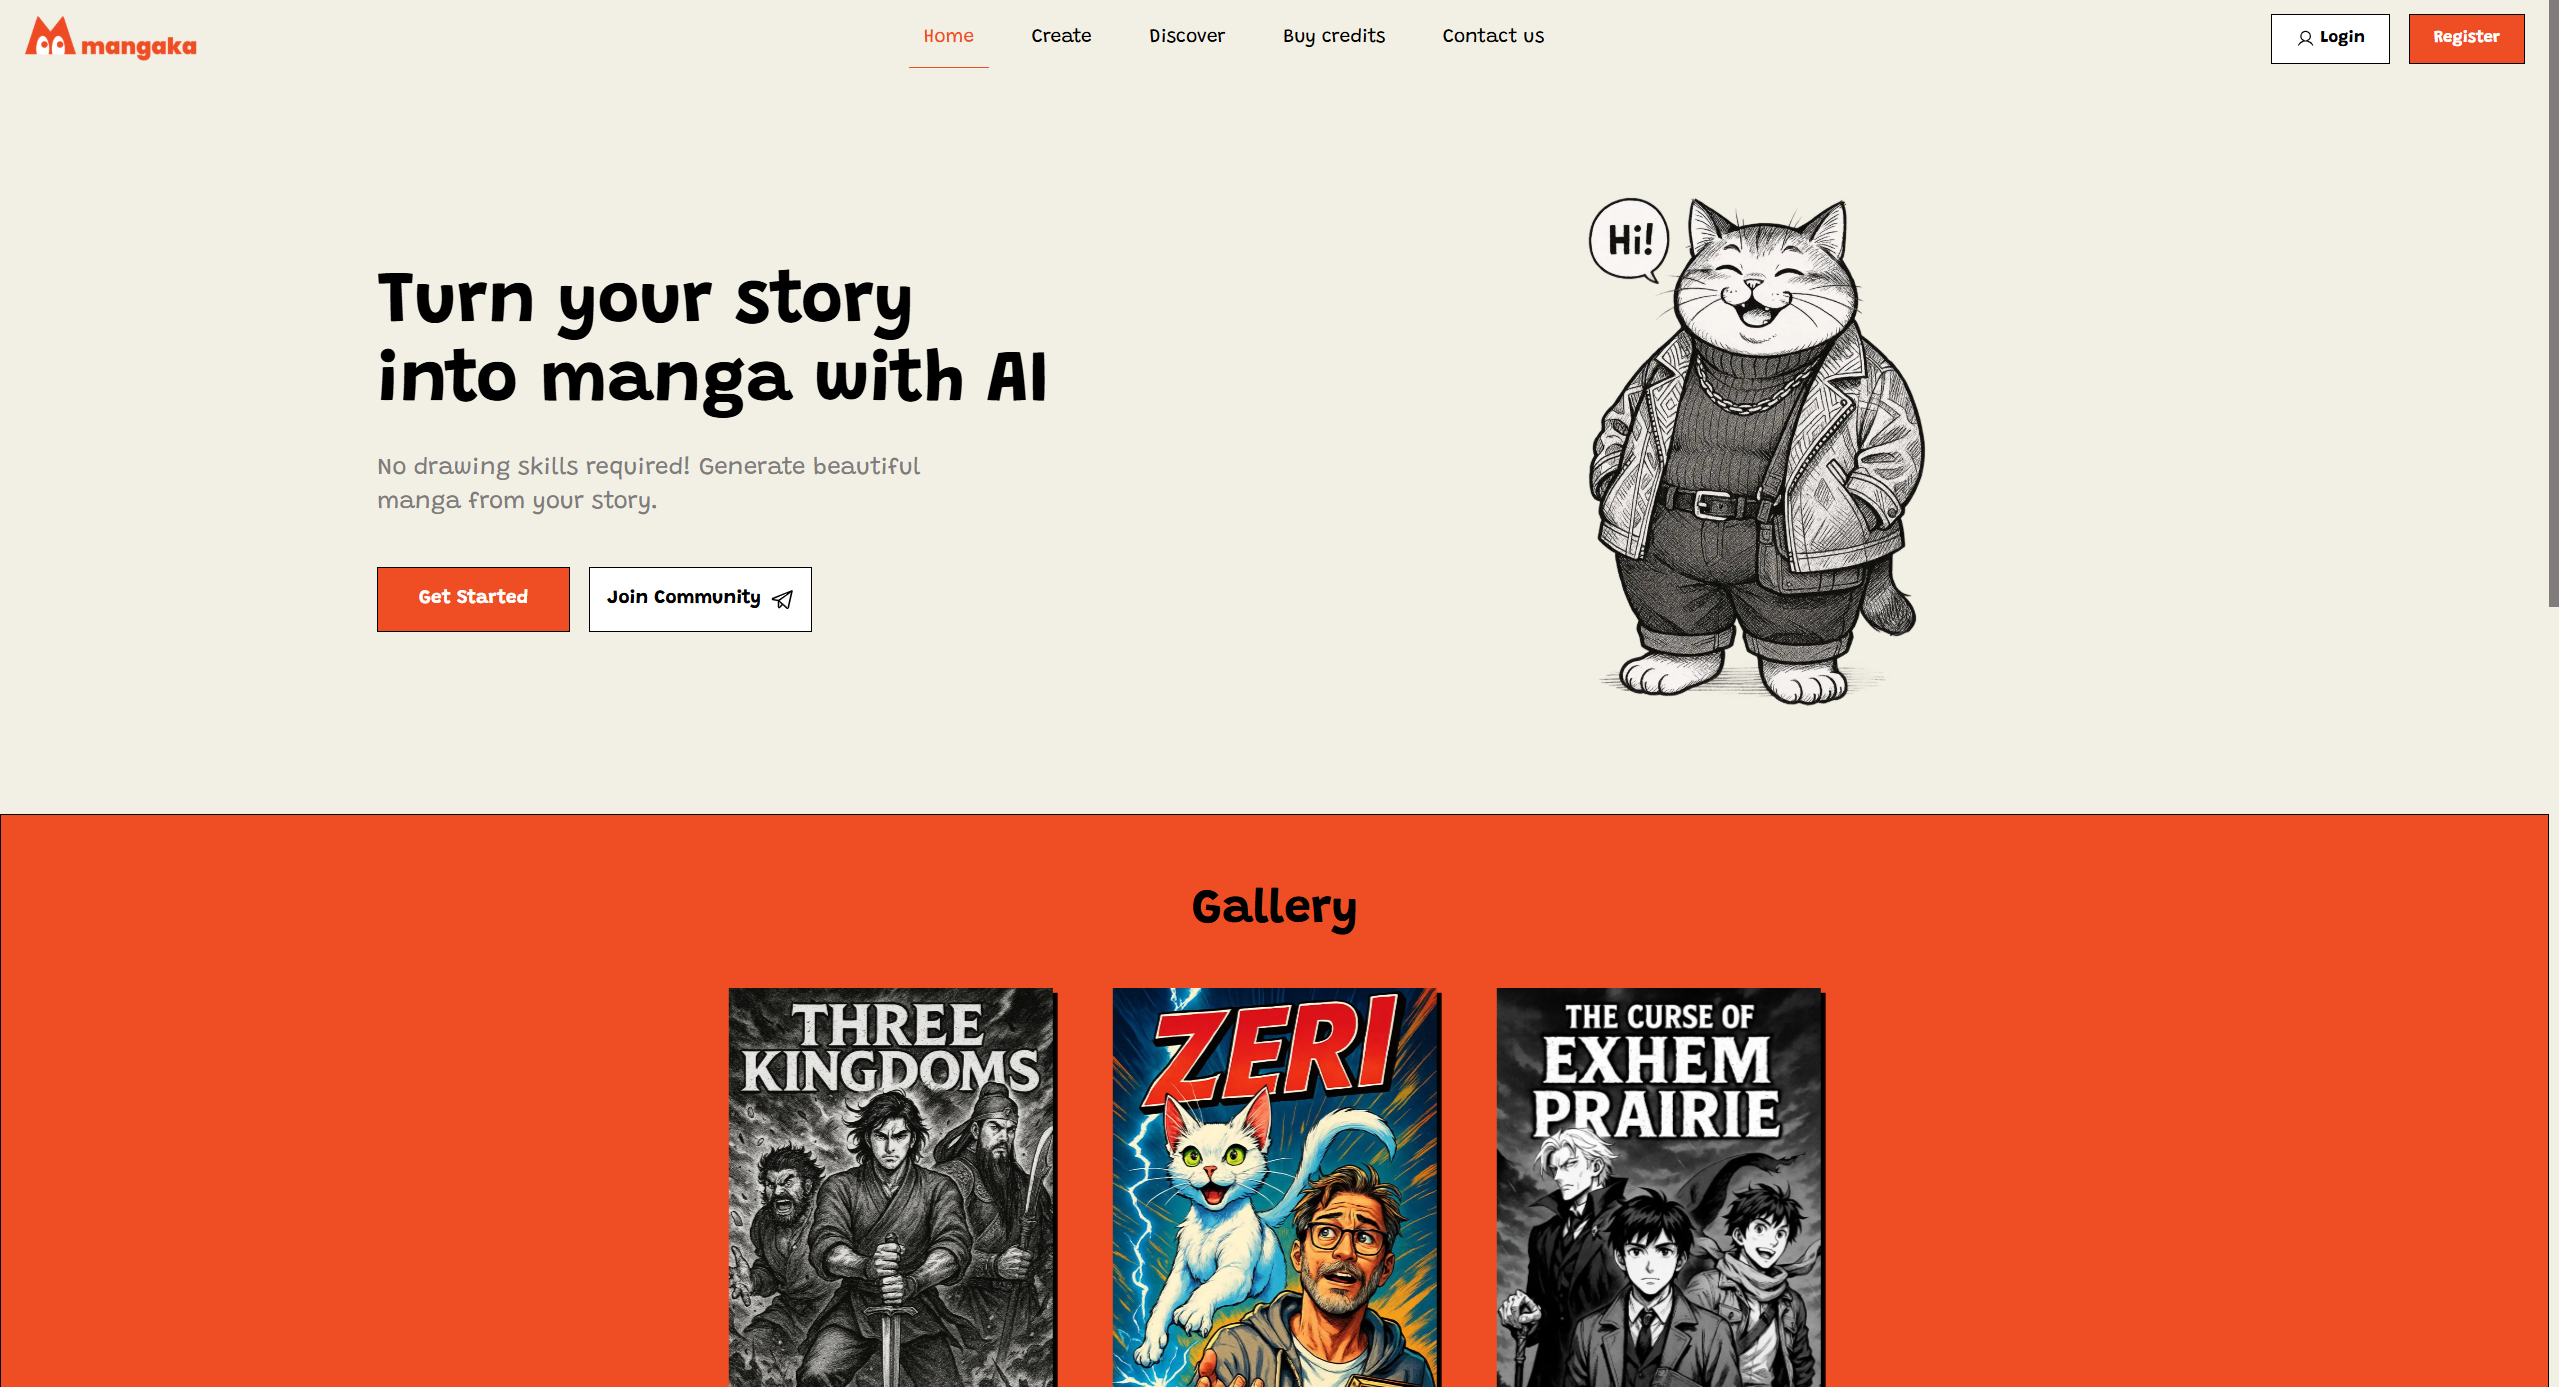The height and width of the screenshot is (1387, 2559).
Task: Open the Discover menu item
Action: (1186, 36)
